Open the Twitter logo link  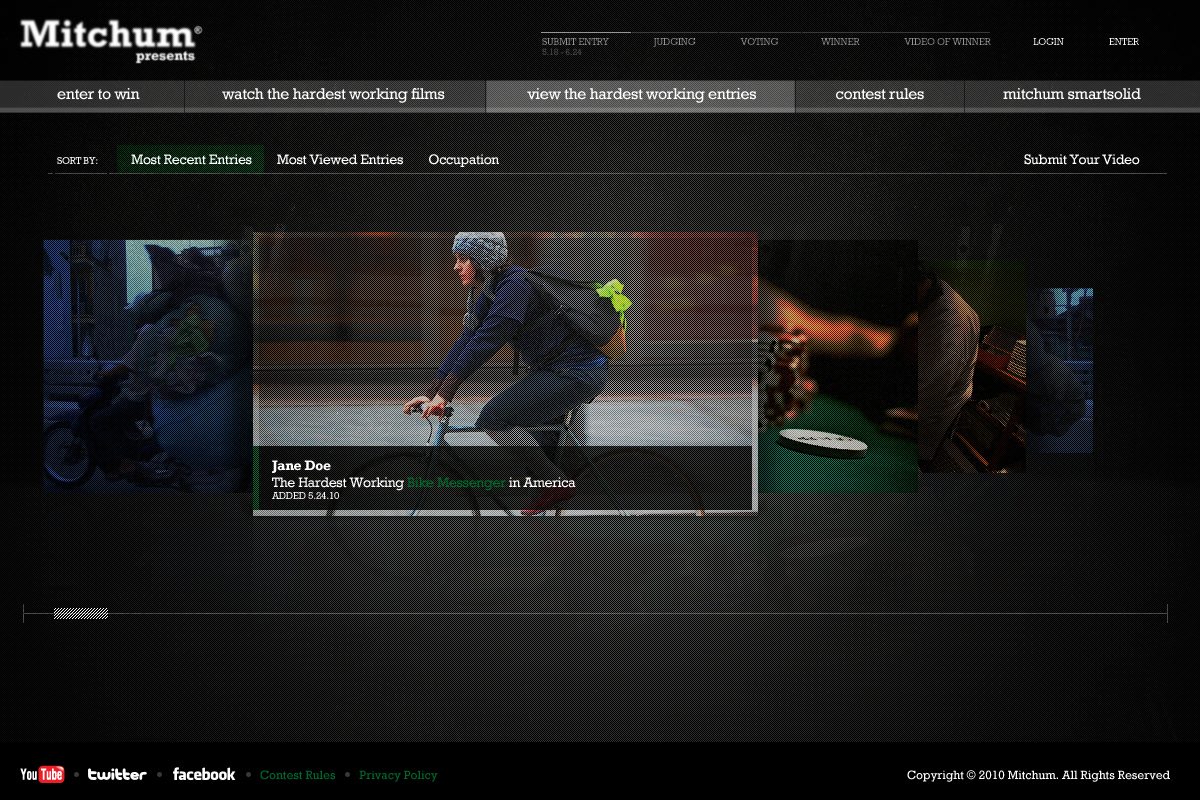117,775
